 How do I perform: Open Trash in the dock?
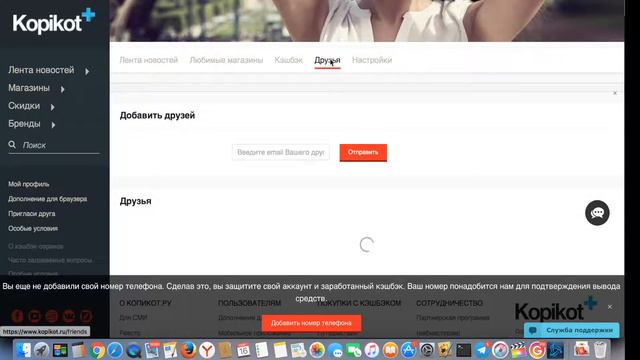click(x=600, y=350)
